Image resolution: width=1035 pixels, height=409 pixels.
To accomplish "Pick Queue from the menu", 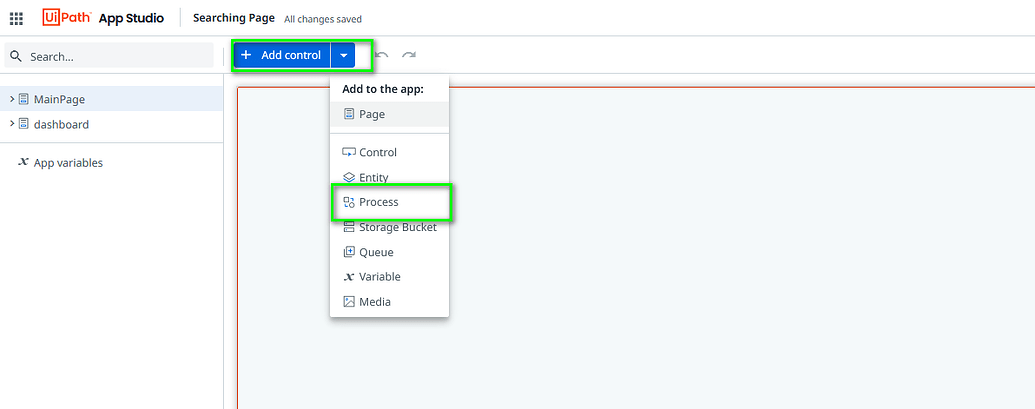I will pos(376,252).
